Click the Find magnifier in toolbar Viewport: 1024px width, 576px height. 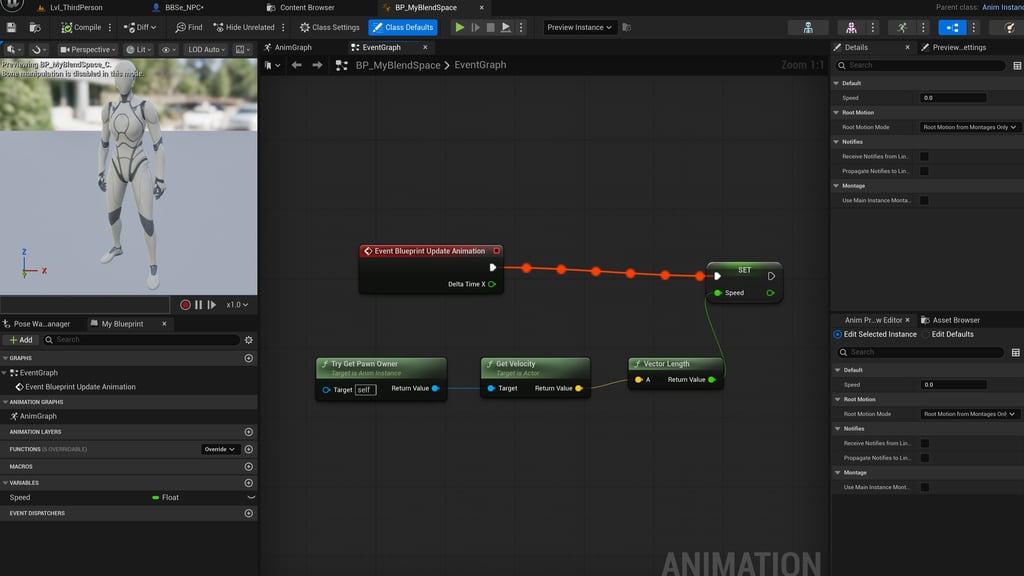coord(181,27)
